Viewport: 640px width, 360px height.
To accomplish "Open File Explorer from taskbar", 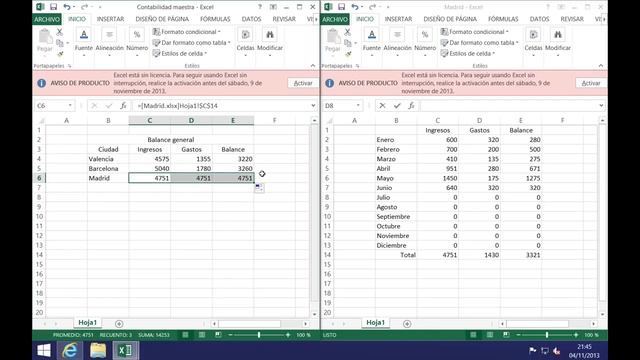I will (x=98, y=350).
